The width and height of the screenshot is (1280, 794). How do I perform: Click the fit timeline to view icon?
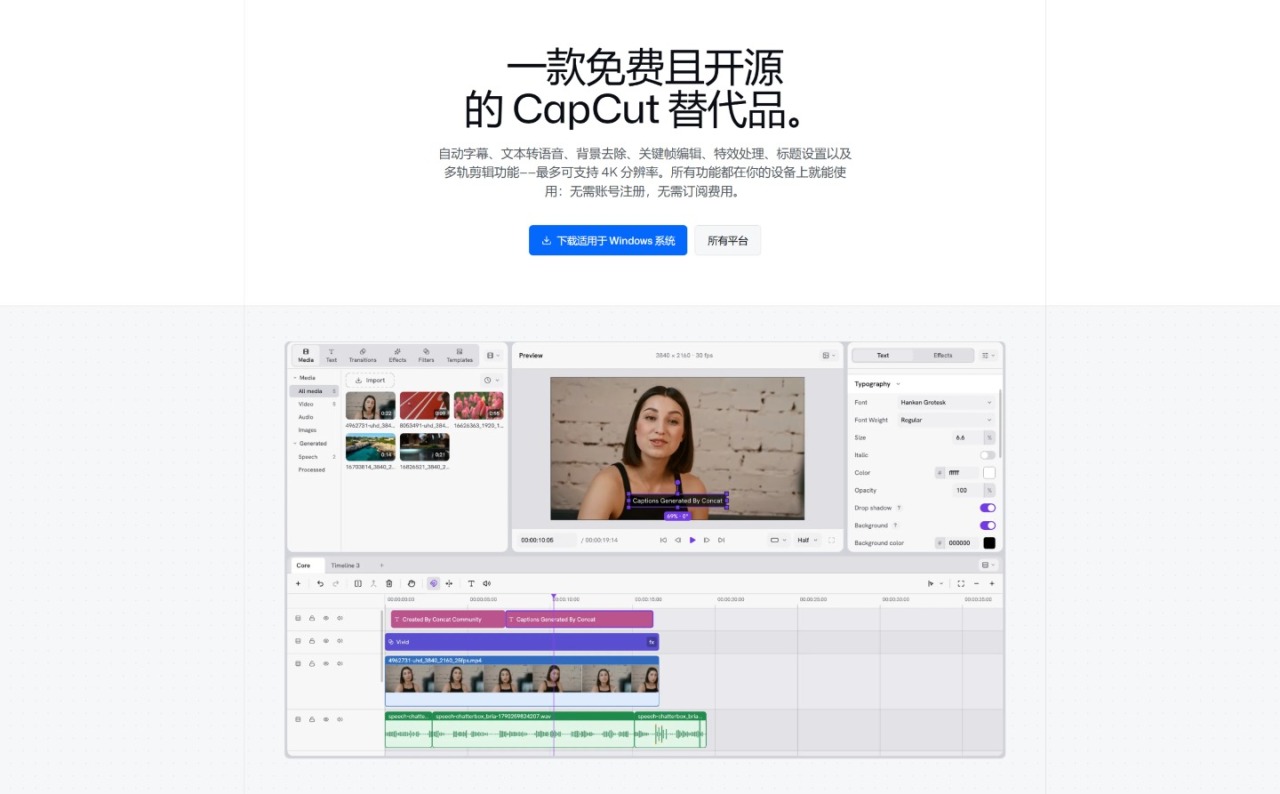click(x=961, y=583)
